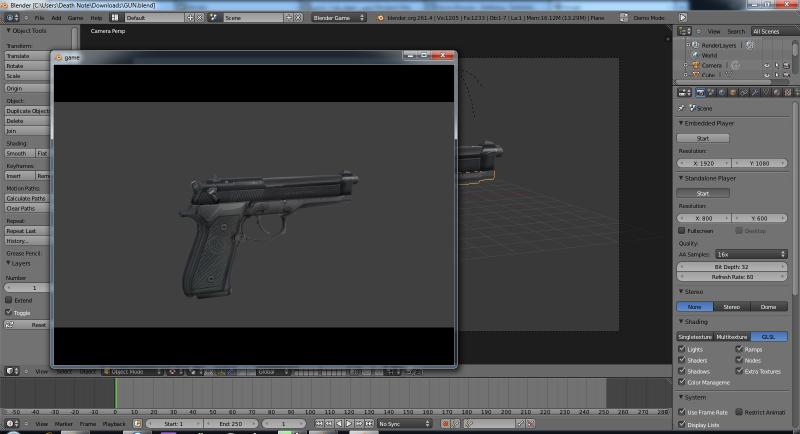
Task: Open the info editor type selector
Action: (12, 17)
